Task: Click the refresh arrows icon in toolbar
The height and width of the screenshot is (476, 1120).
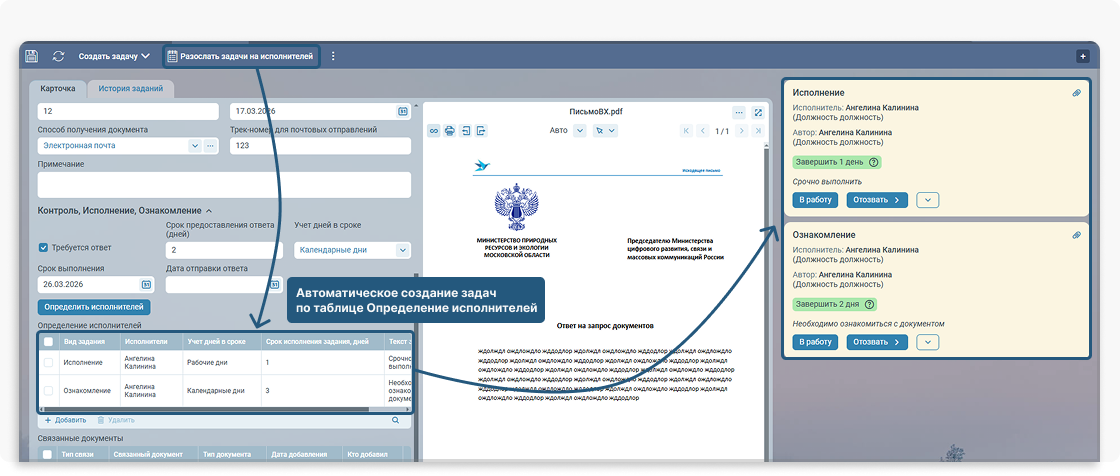Action: click(x=59, y=56)
